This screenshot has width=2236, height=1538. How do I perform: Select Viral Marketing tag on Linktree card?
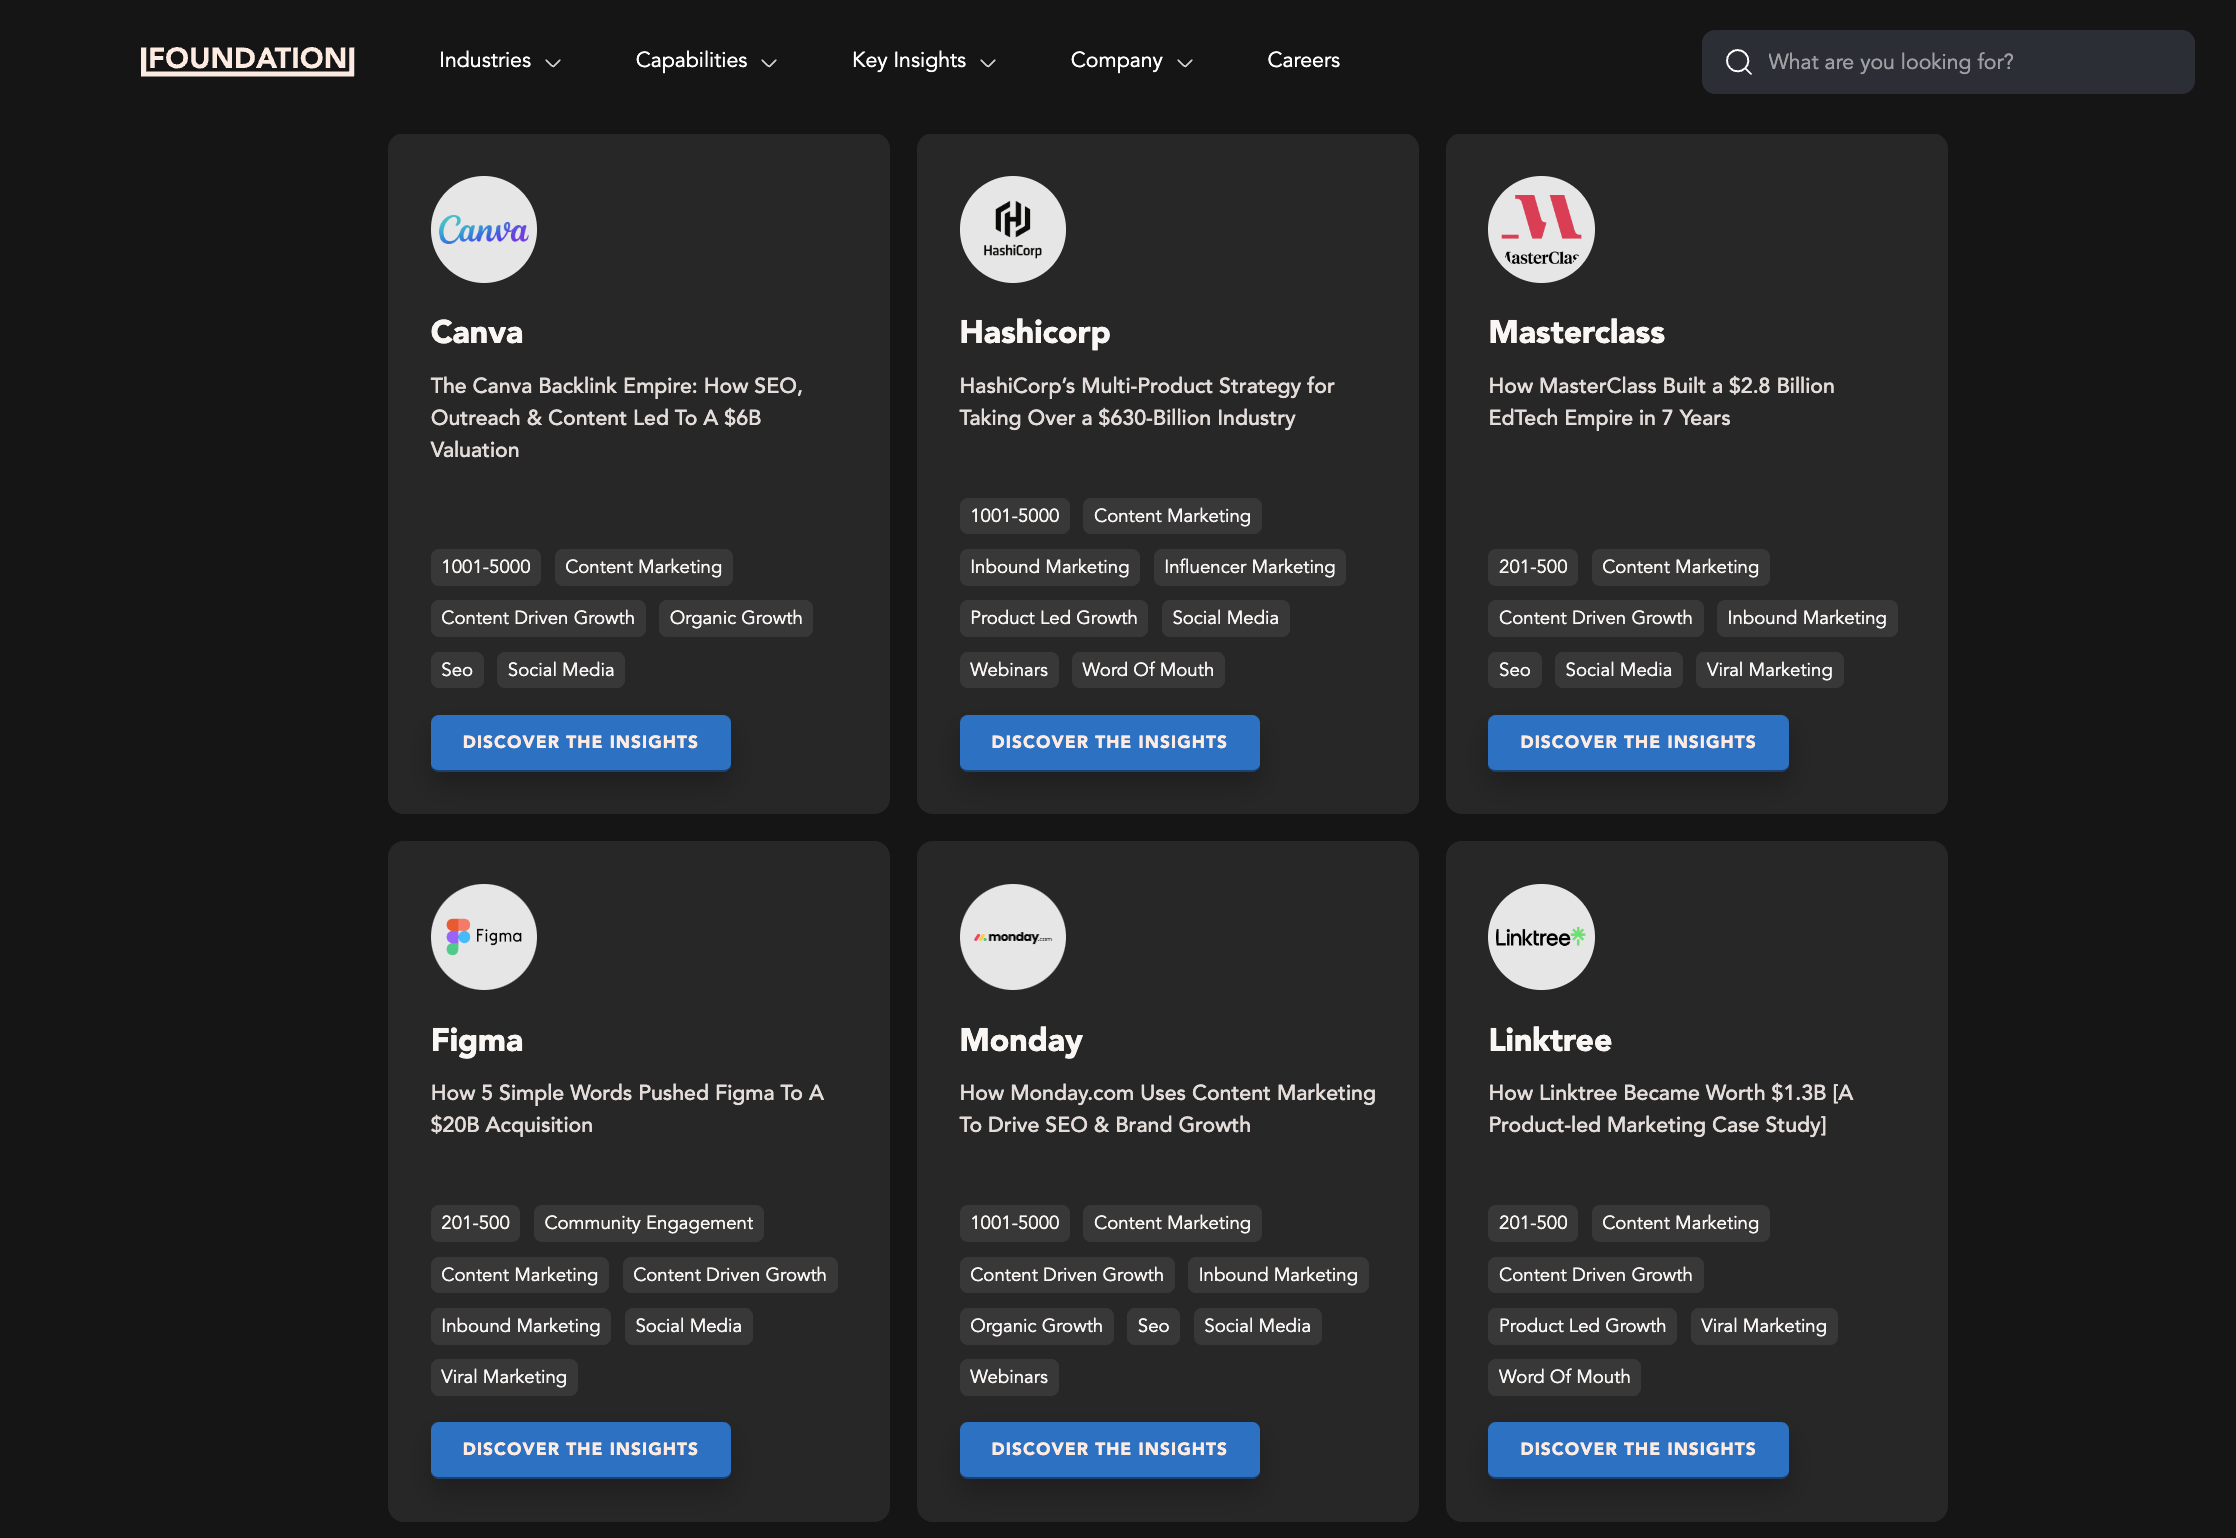1764,1326
